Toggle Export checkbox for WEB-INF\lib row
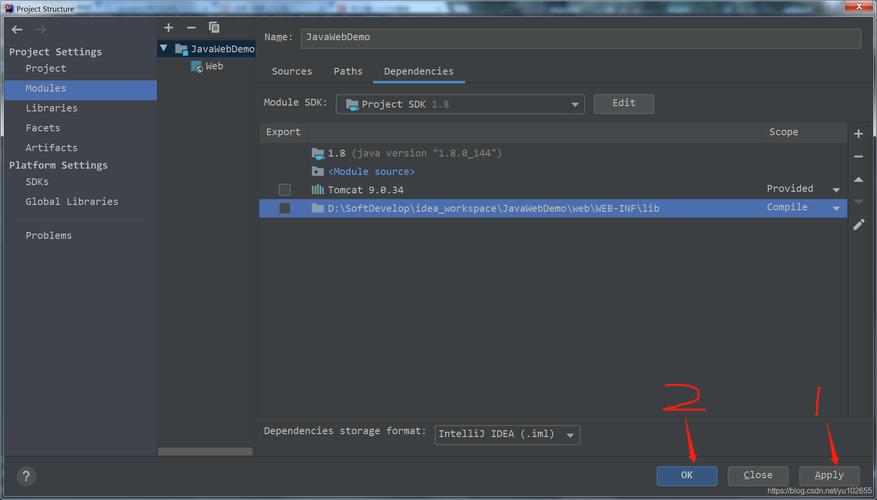The width and height of the screenshot is (877, 500). (x=285, y=208)
